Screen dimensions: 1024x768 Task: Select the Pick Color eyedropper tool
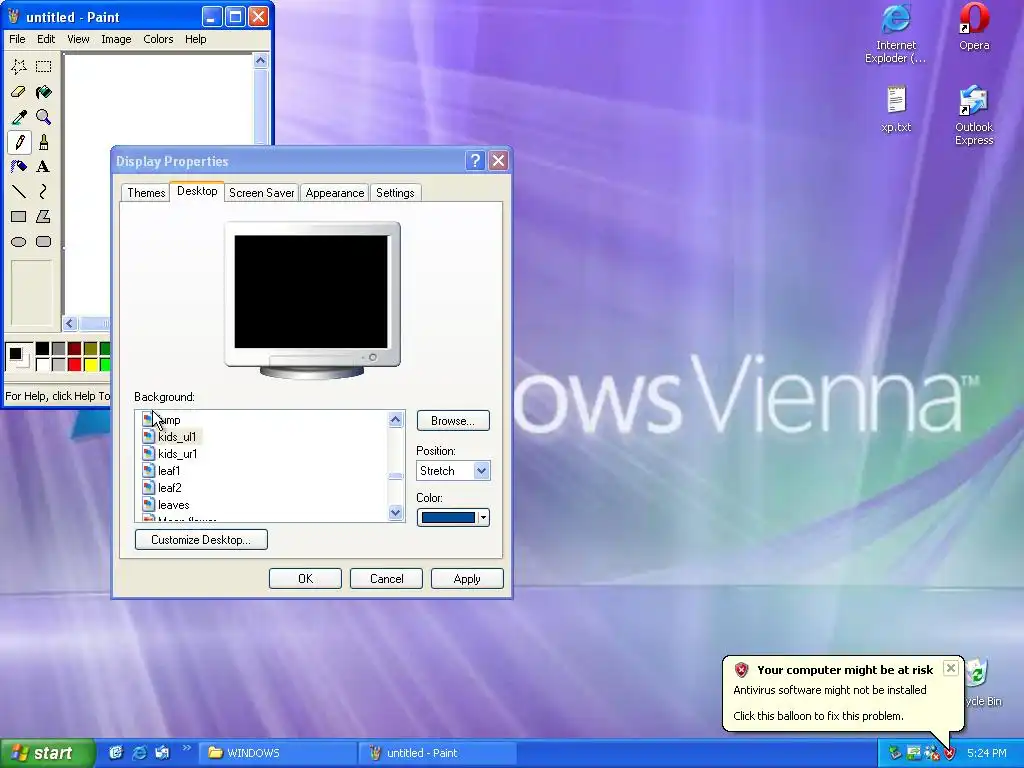[19, 117]
